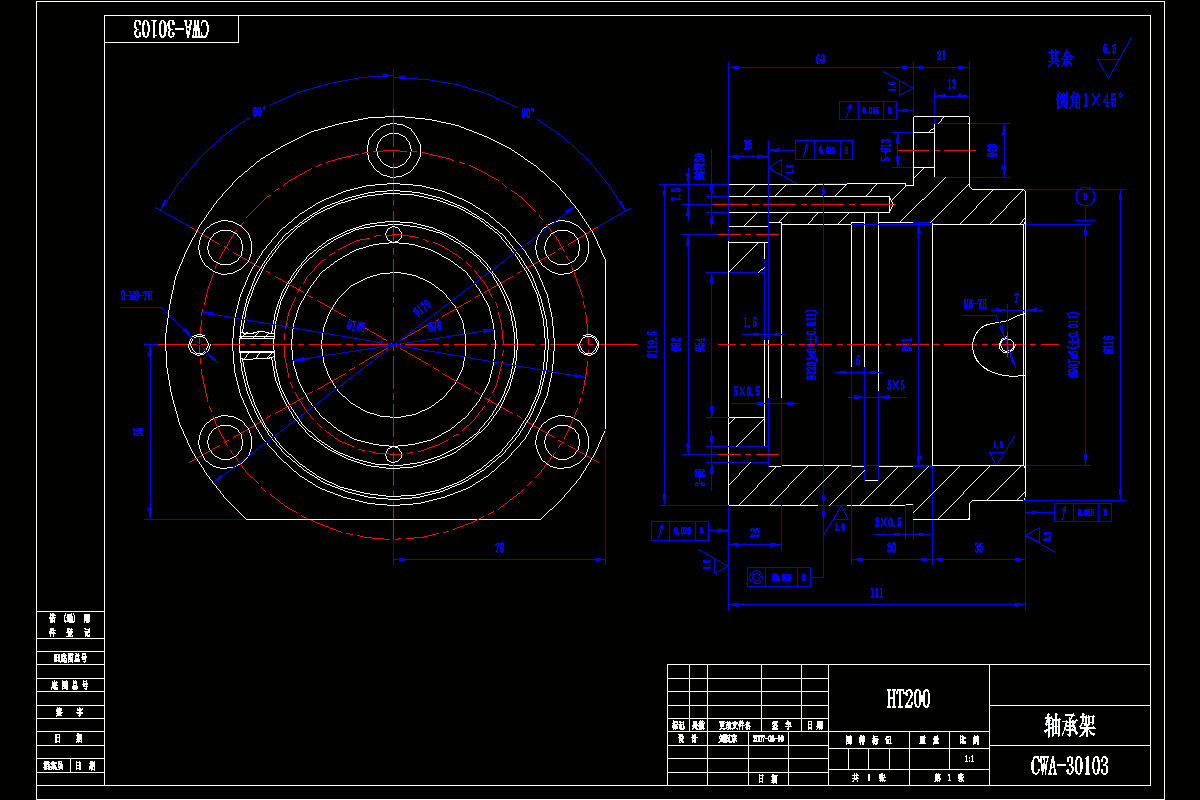This screenshot has height=800, width=1200.
Task: Select the Ø20 counterbore dimension
Action: (x=992, y=150)
